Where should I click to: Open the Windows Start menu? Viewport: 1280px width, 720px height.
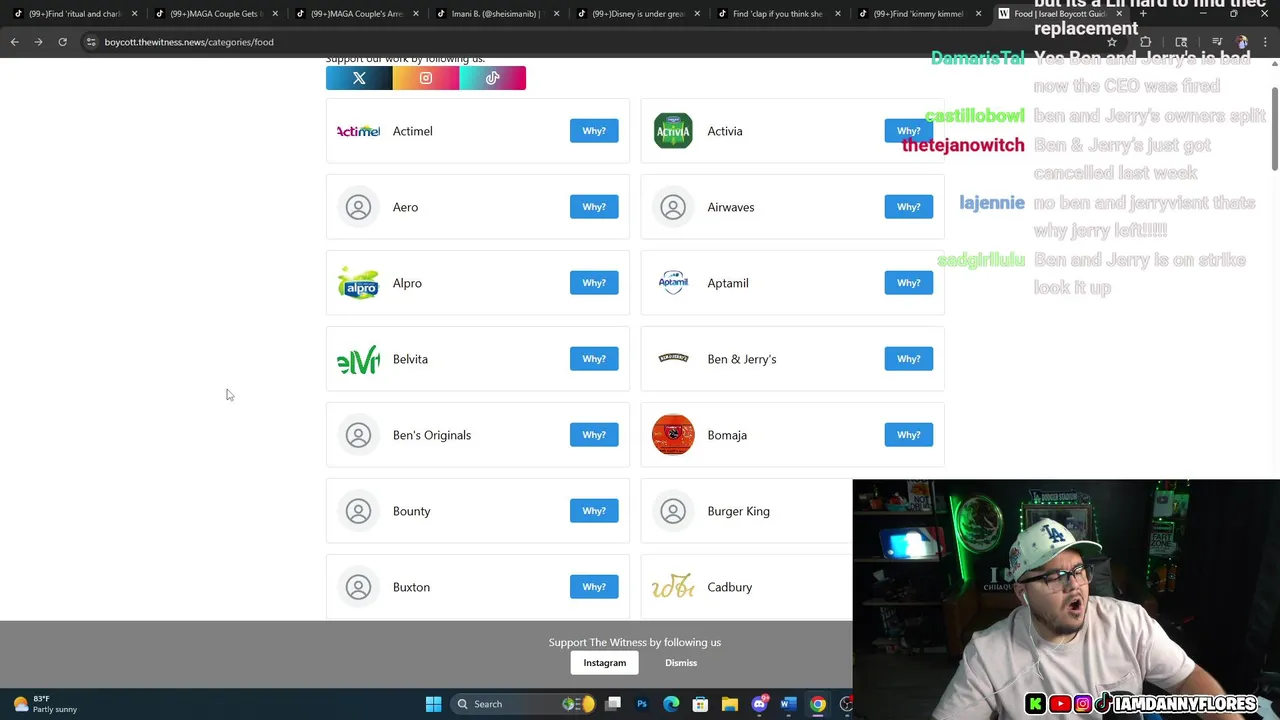433,704
